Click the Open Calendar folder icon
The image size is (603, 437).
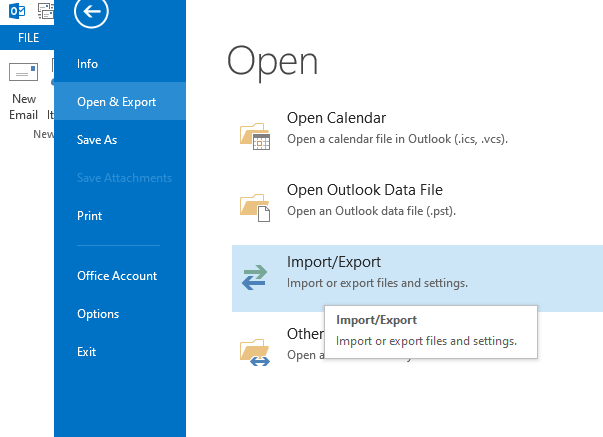coord(255,136)
